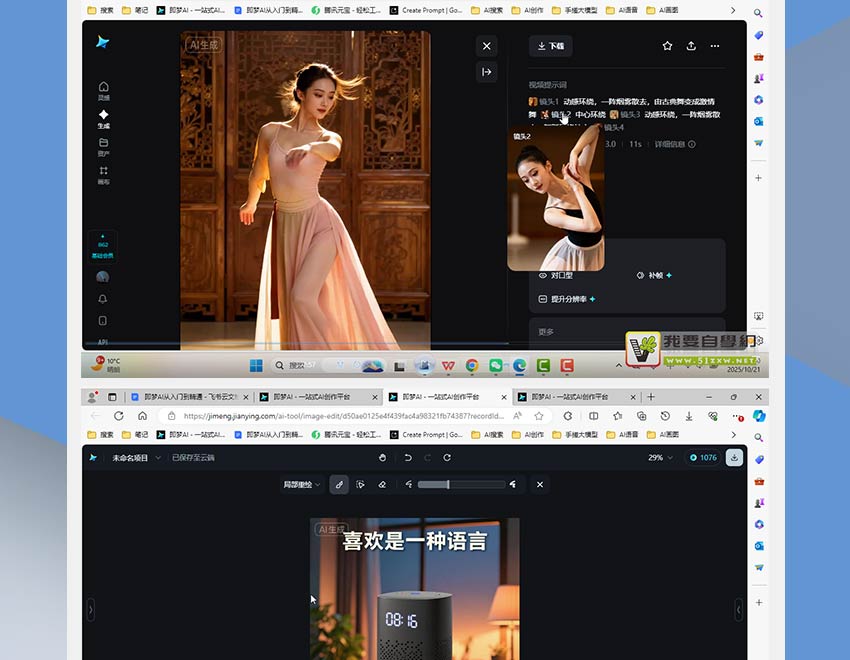Click the undo arrow in editor header

tap(408, 457)
